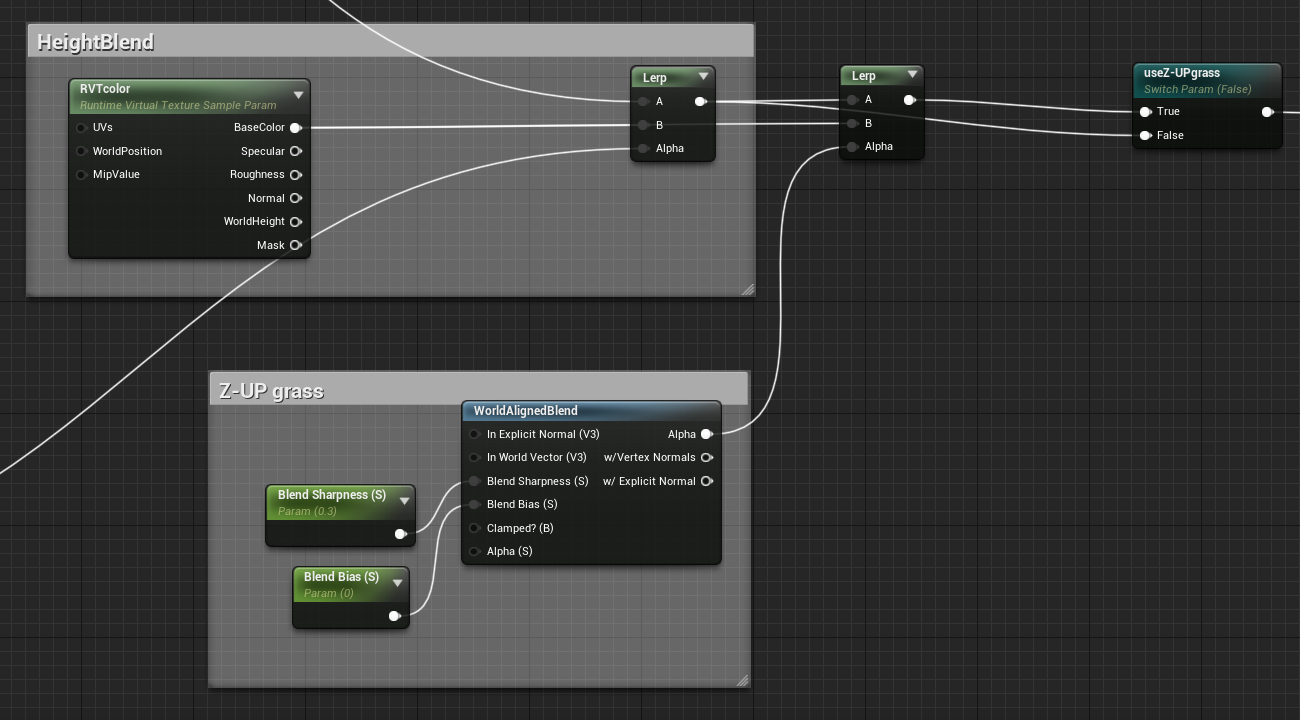Collapse the second Lerp node arrow

point(912,75)
